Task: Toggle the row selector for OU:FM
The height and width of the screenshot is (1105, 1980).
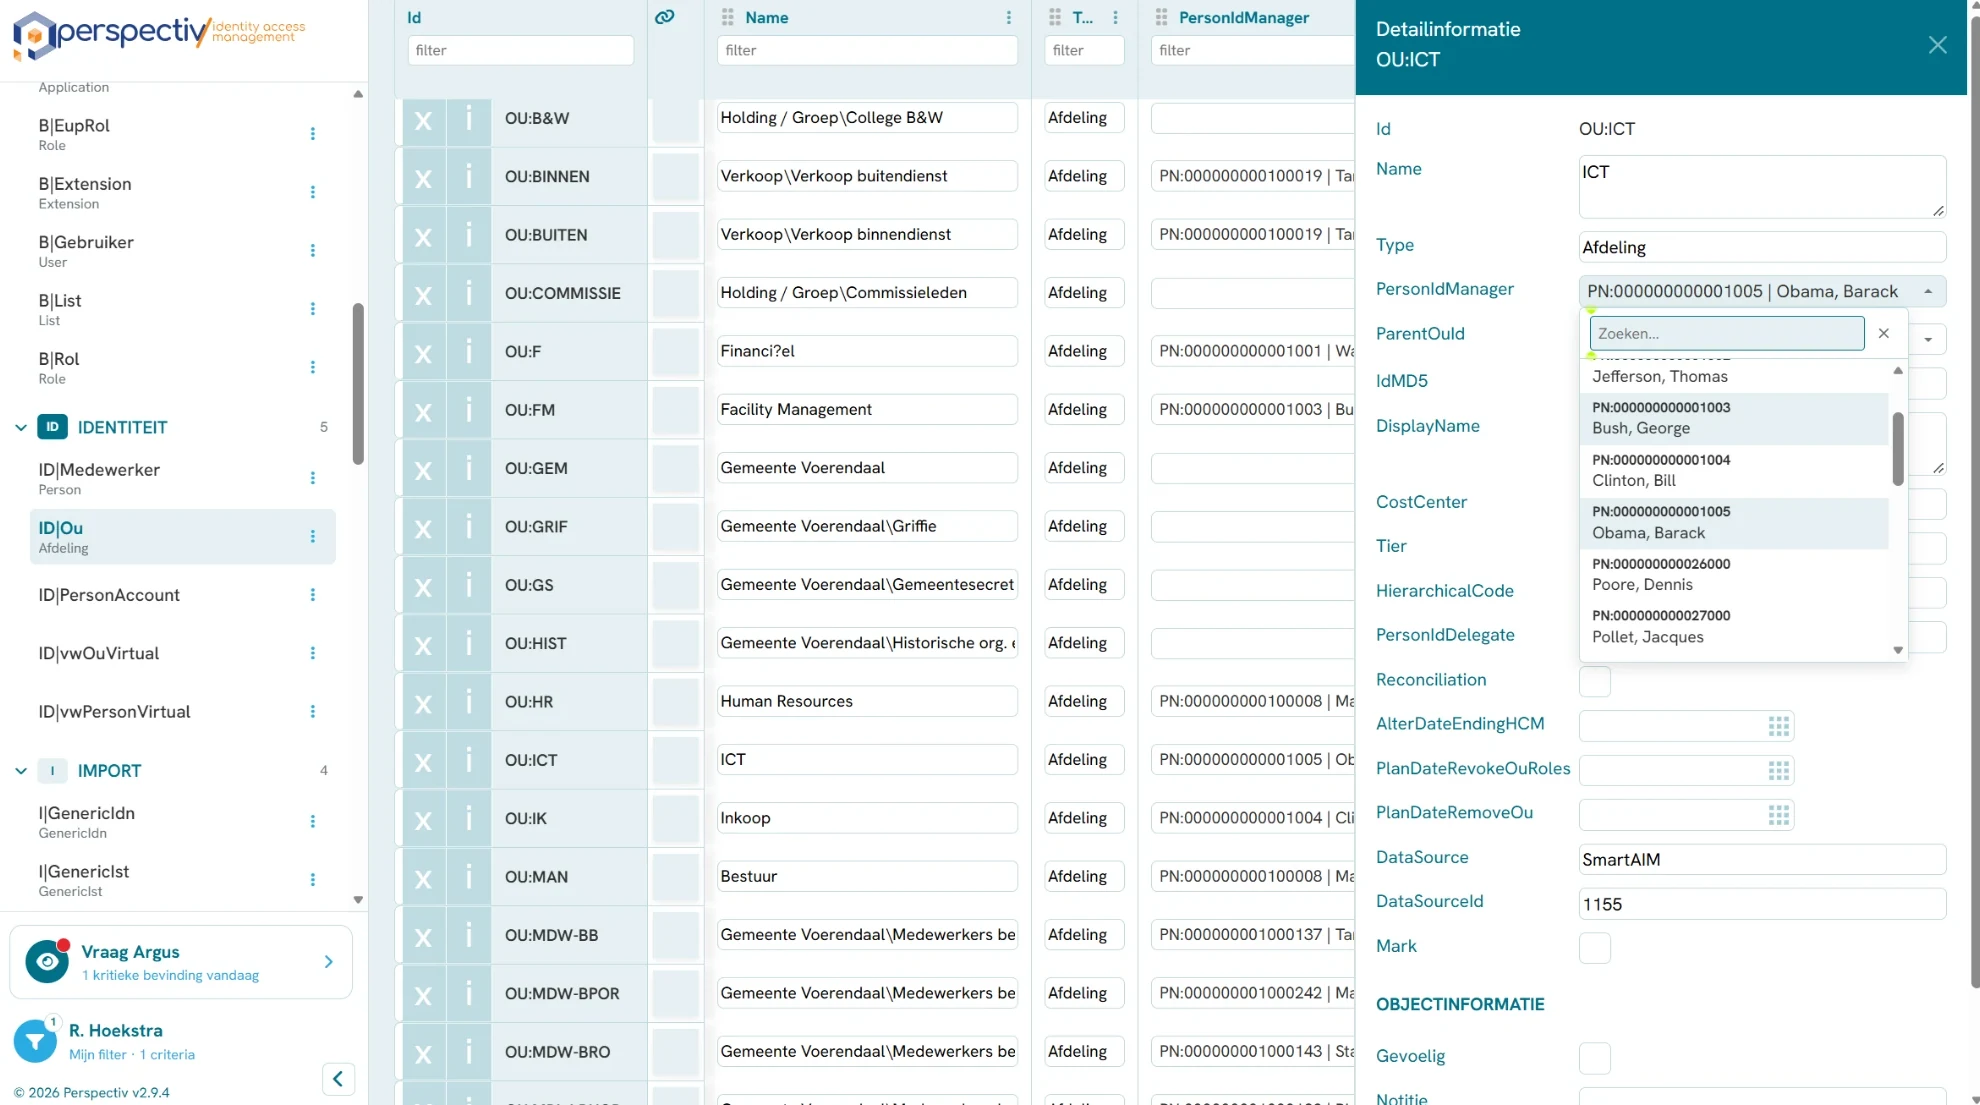Action: pyautogui.click(x=676, y=410)
